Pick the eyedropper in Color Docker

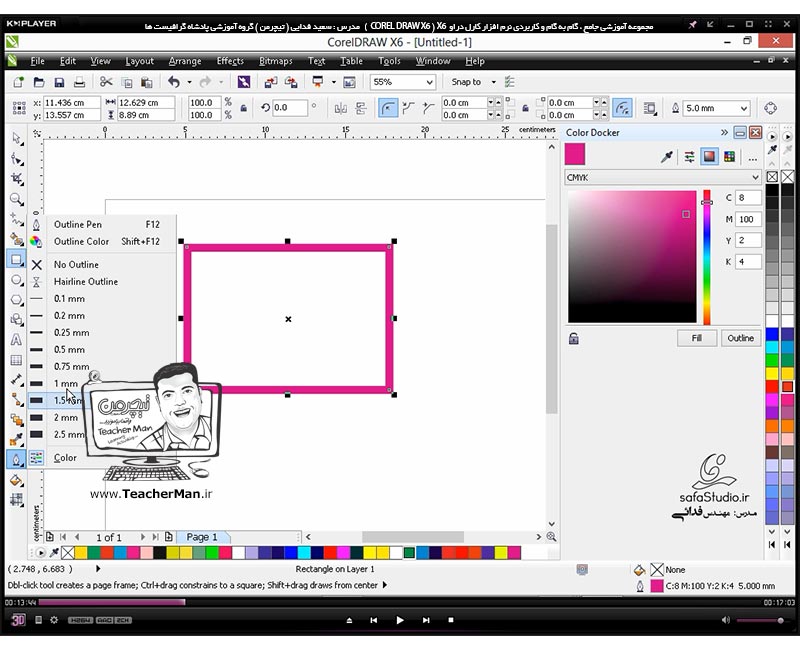click(x=667, y=157)
